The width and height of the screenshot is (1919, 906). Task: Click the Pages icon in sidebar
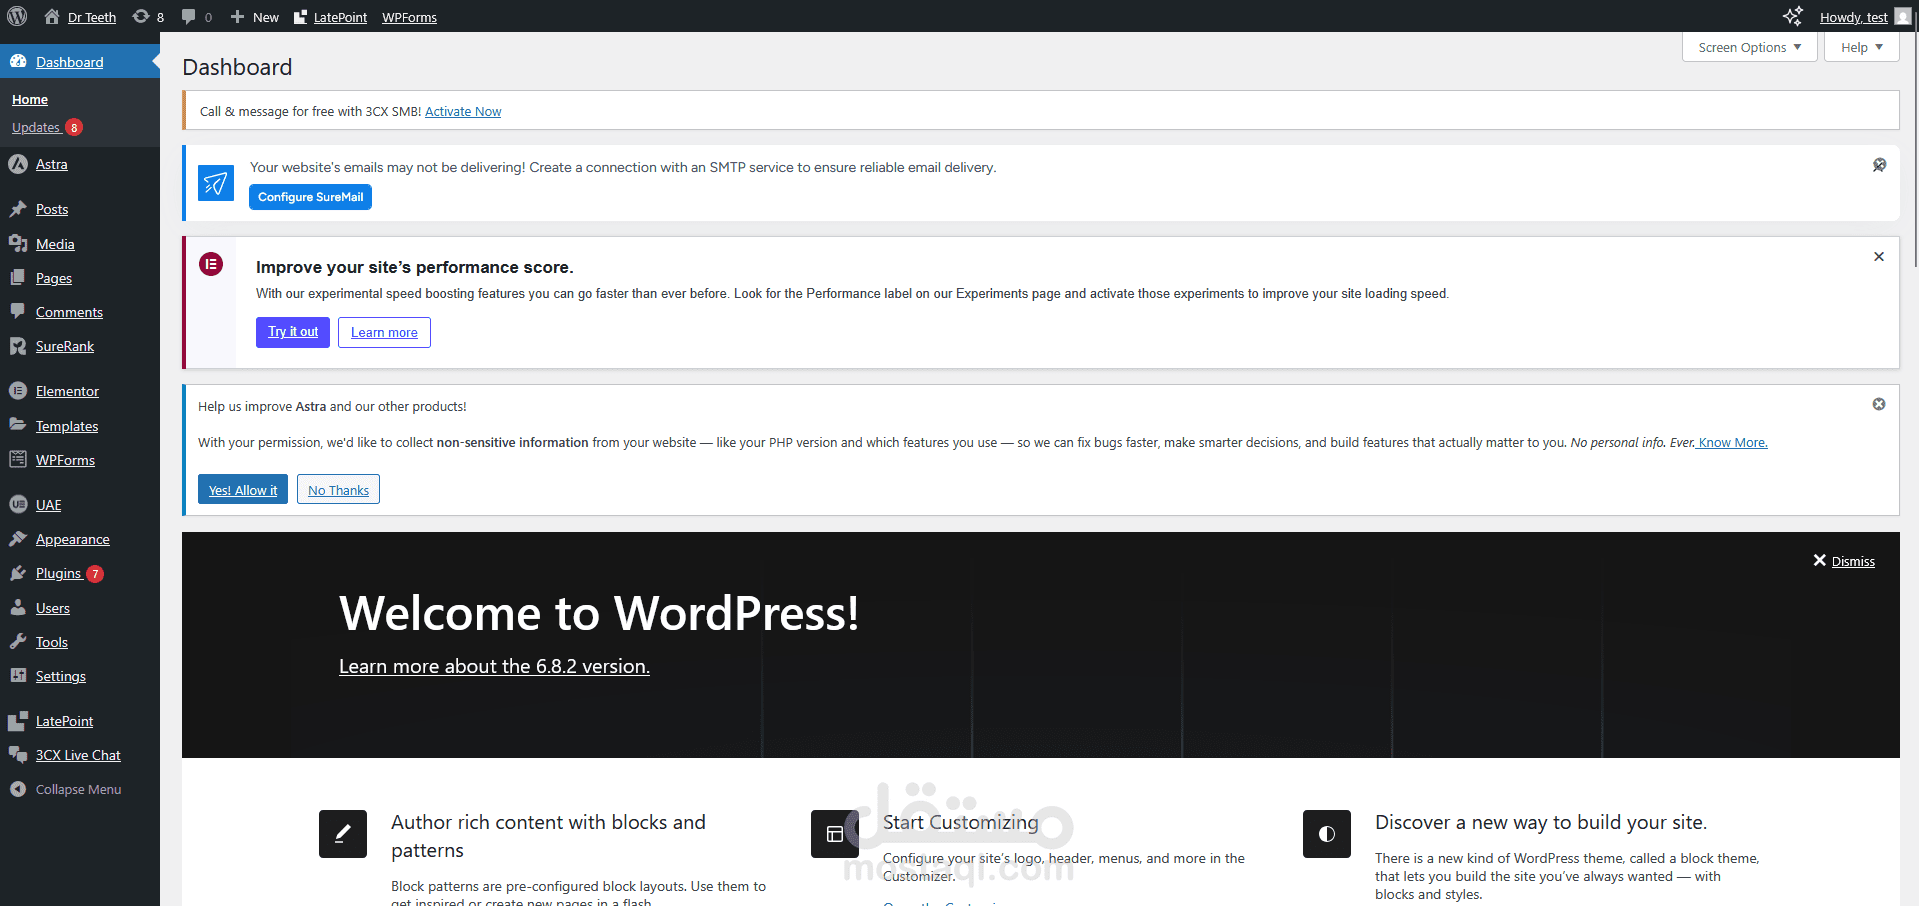click(x=18, y=278)
